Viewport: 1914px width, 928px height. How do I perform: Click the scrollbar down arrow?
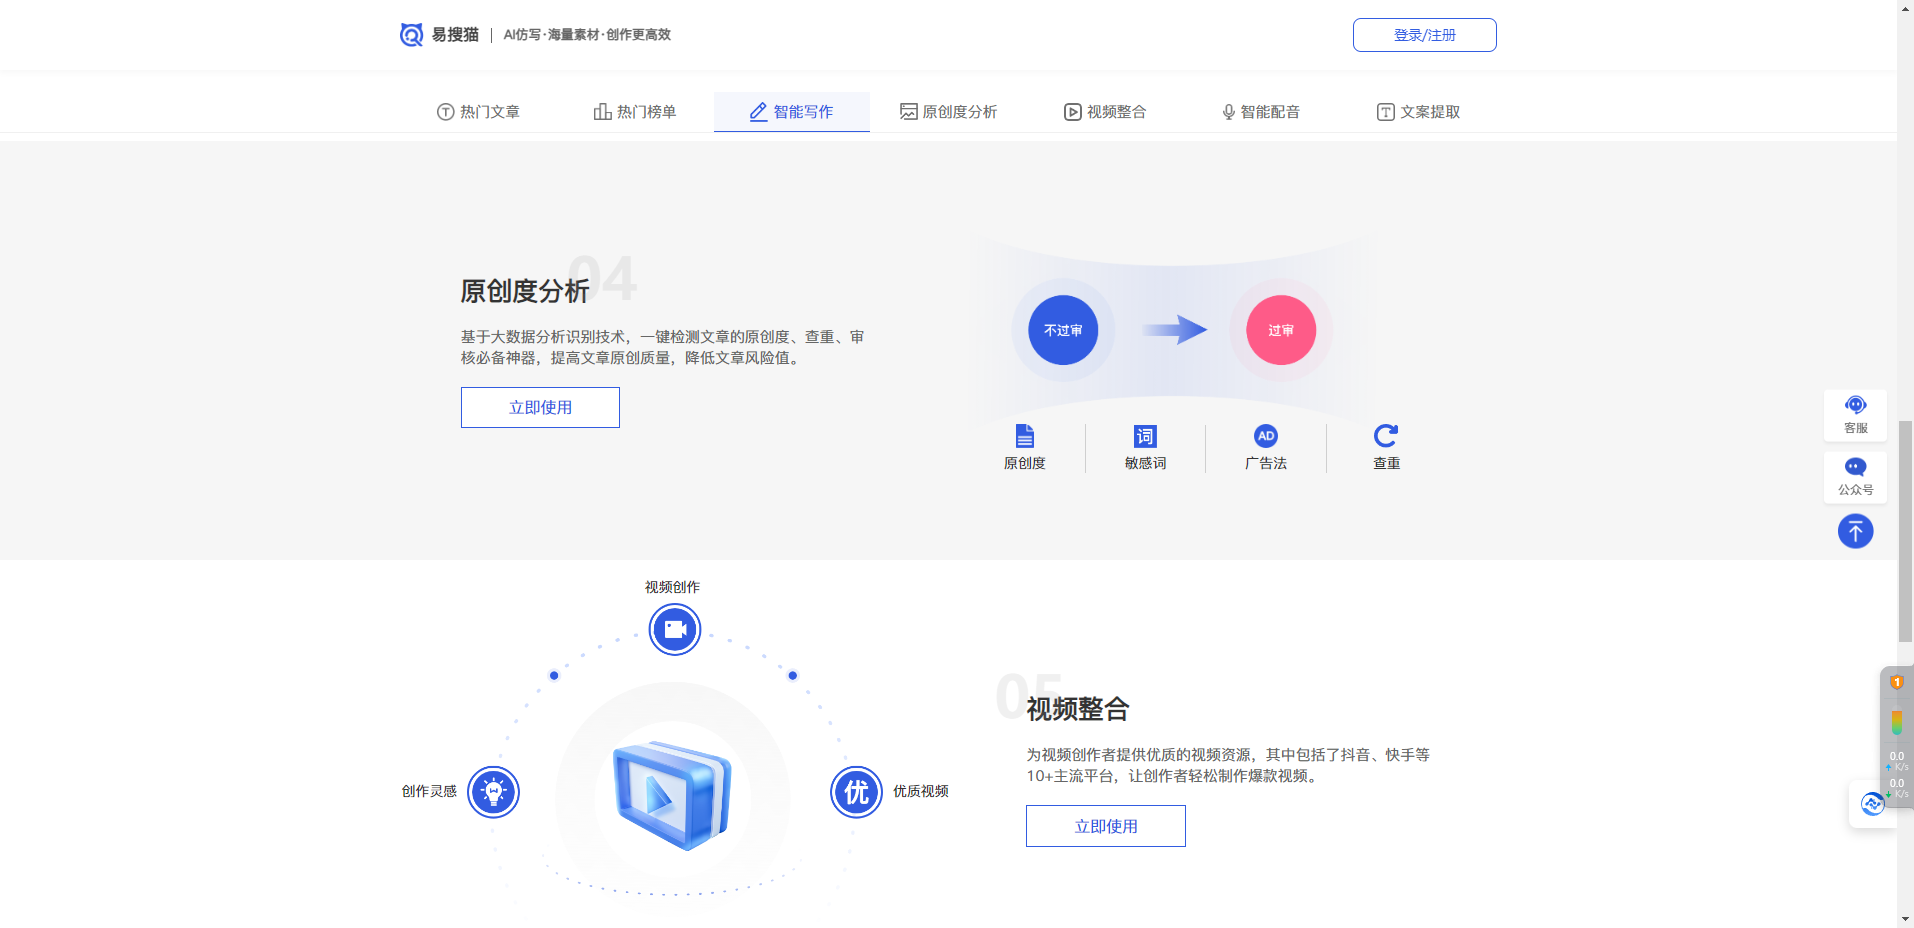[x=1905, y=919]
